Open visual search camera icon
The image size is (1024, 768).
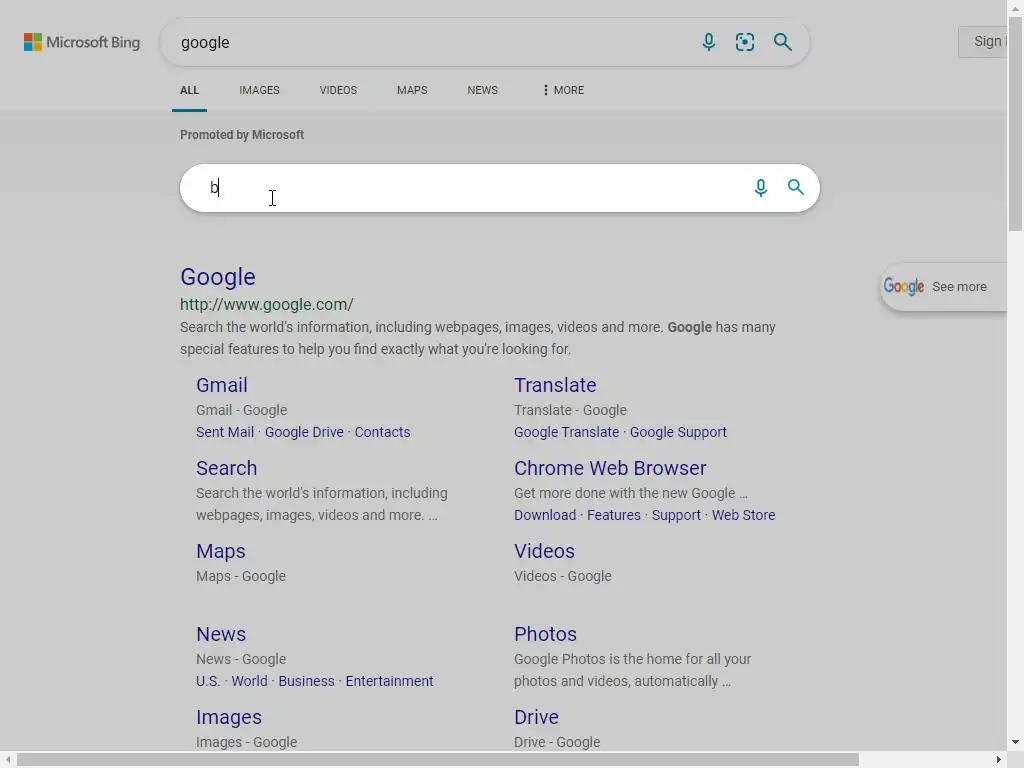(745, 42)
